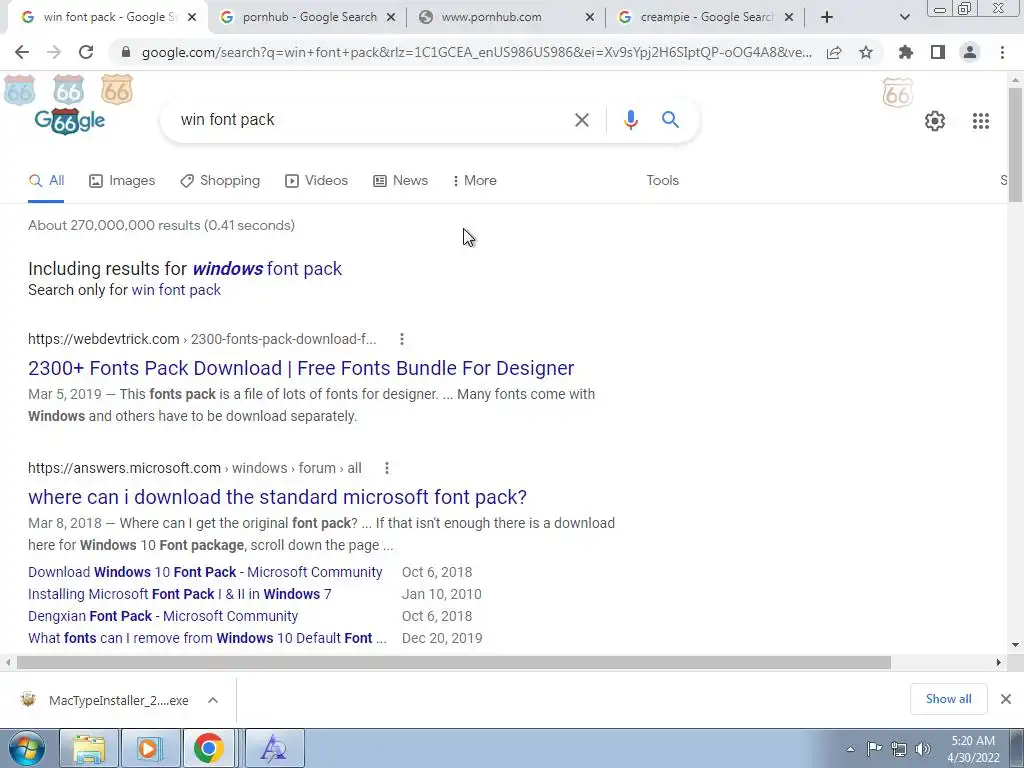Image resolution: width=1024 pixels, height=768 pixels.
Task: Start voice search with microphone icon
Action: (630, 120)
